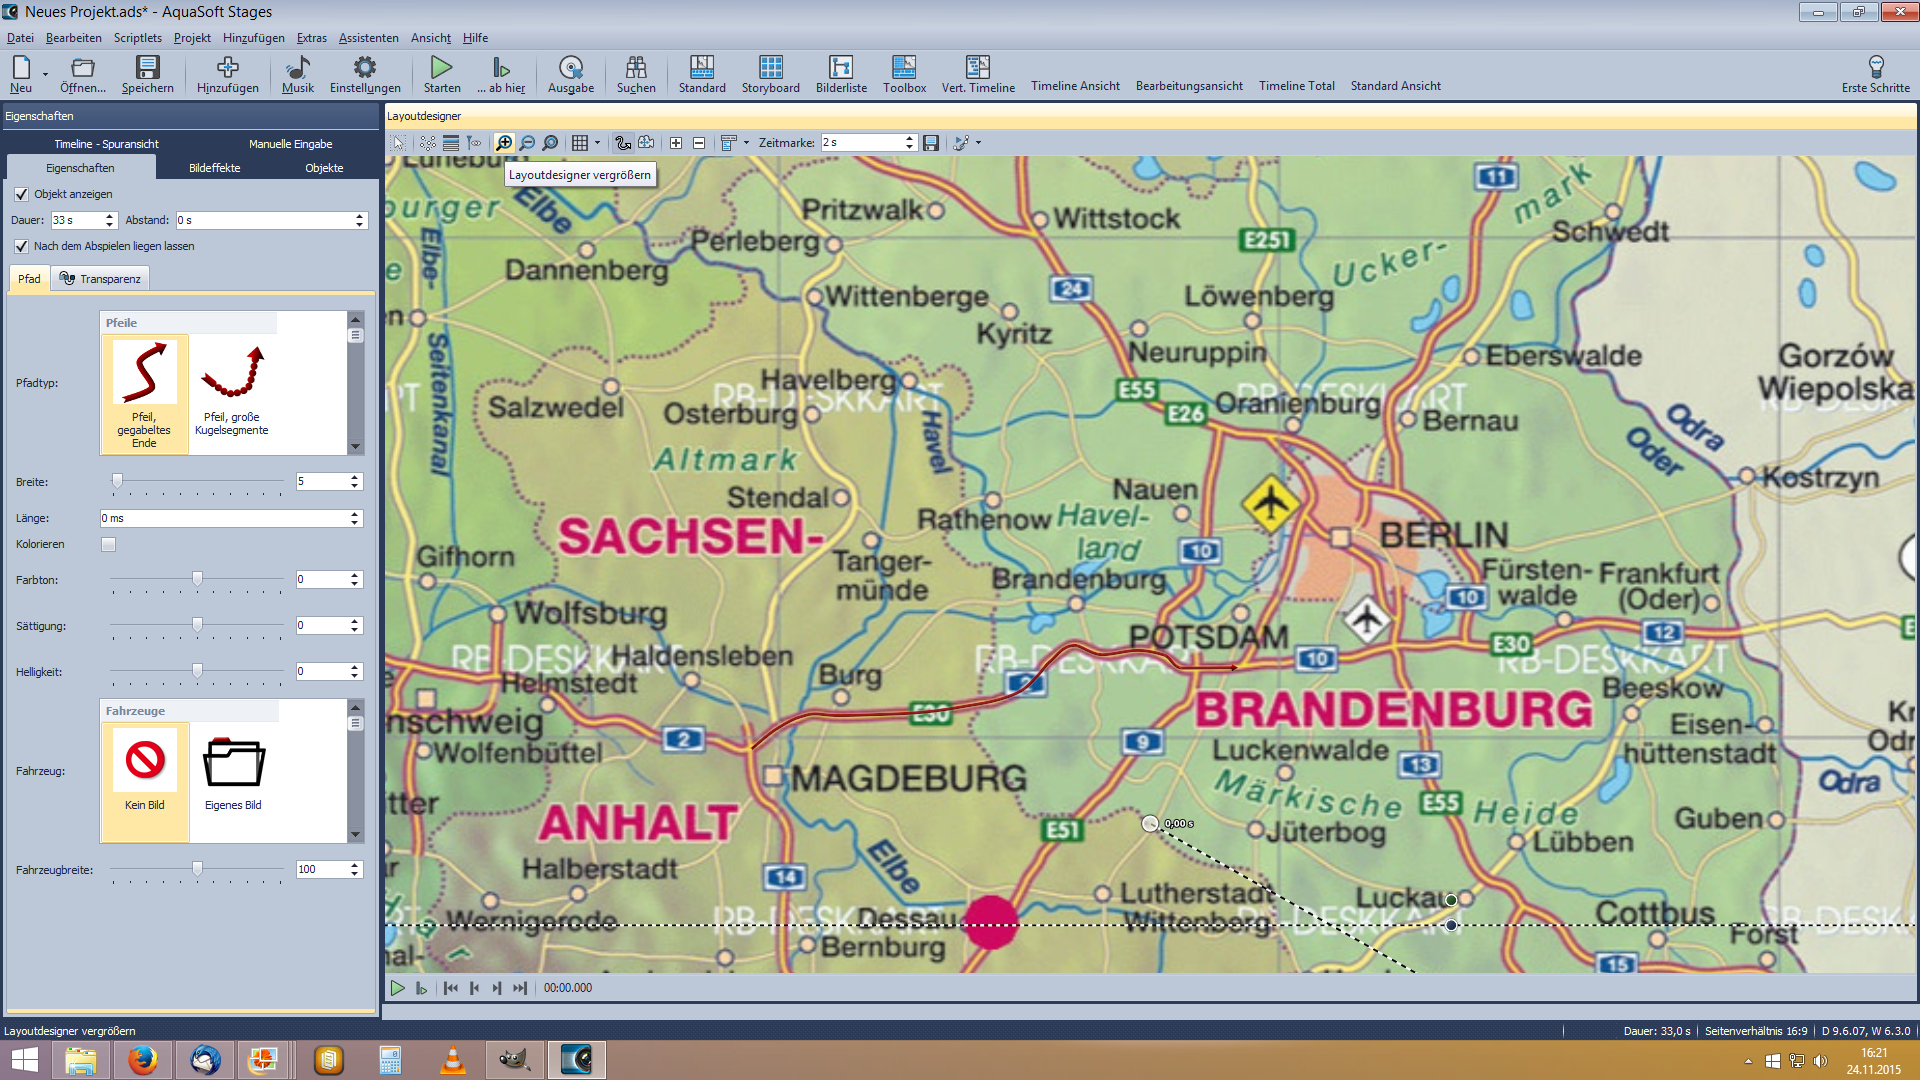Click the save Zeitmarke disk icon
Viewport: 1920px width, 1080px height.
(931, 143)
